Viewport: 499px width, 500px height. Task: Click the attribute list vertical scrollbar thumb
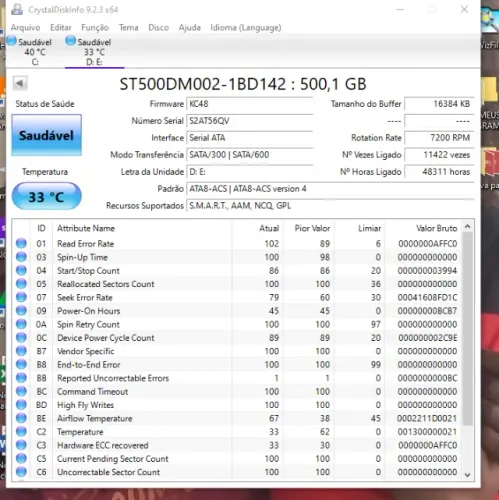coord(468,329)
